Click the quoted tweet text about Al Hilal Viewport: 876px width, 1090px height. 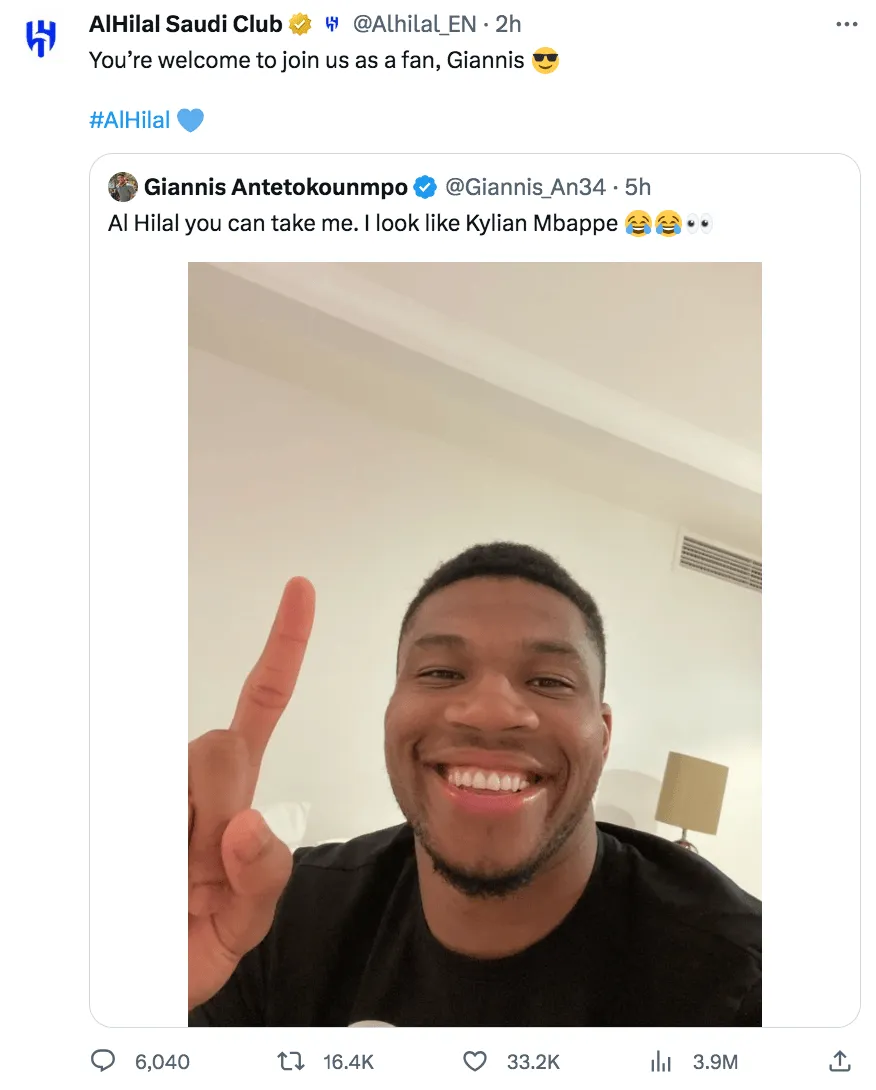(x=410, y=223)
